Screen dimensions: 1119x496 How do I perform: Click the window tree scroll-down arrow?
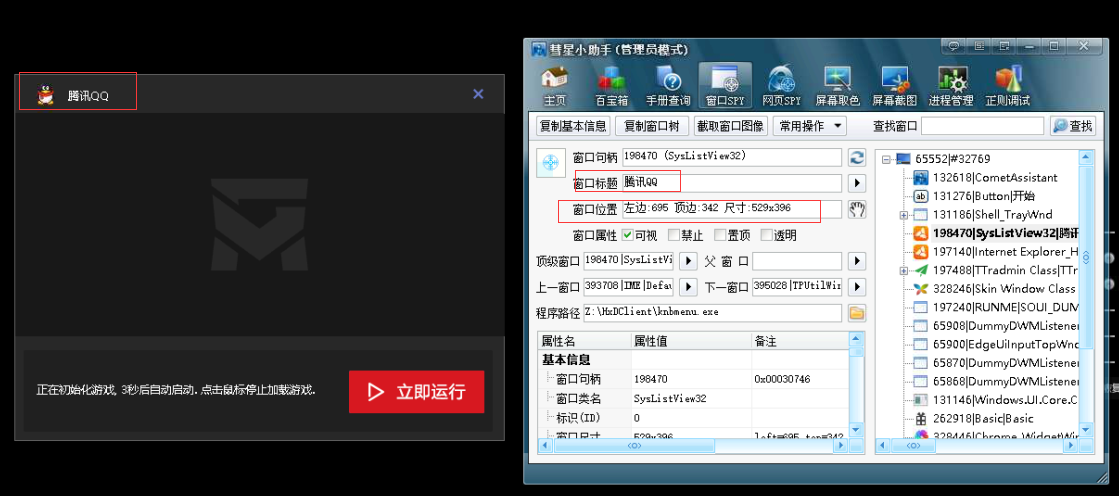click(1086, 430)
